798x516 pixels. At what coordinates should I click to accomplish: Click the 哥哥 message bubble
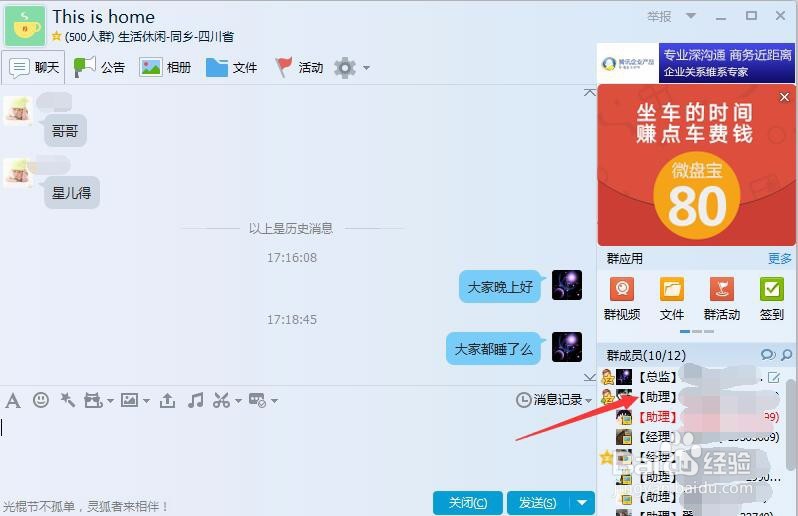(65, 131)
